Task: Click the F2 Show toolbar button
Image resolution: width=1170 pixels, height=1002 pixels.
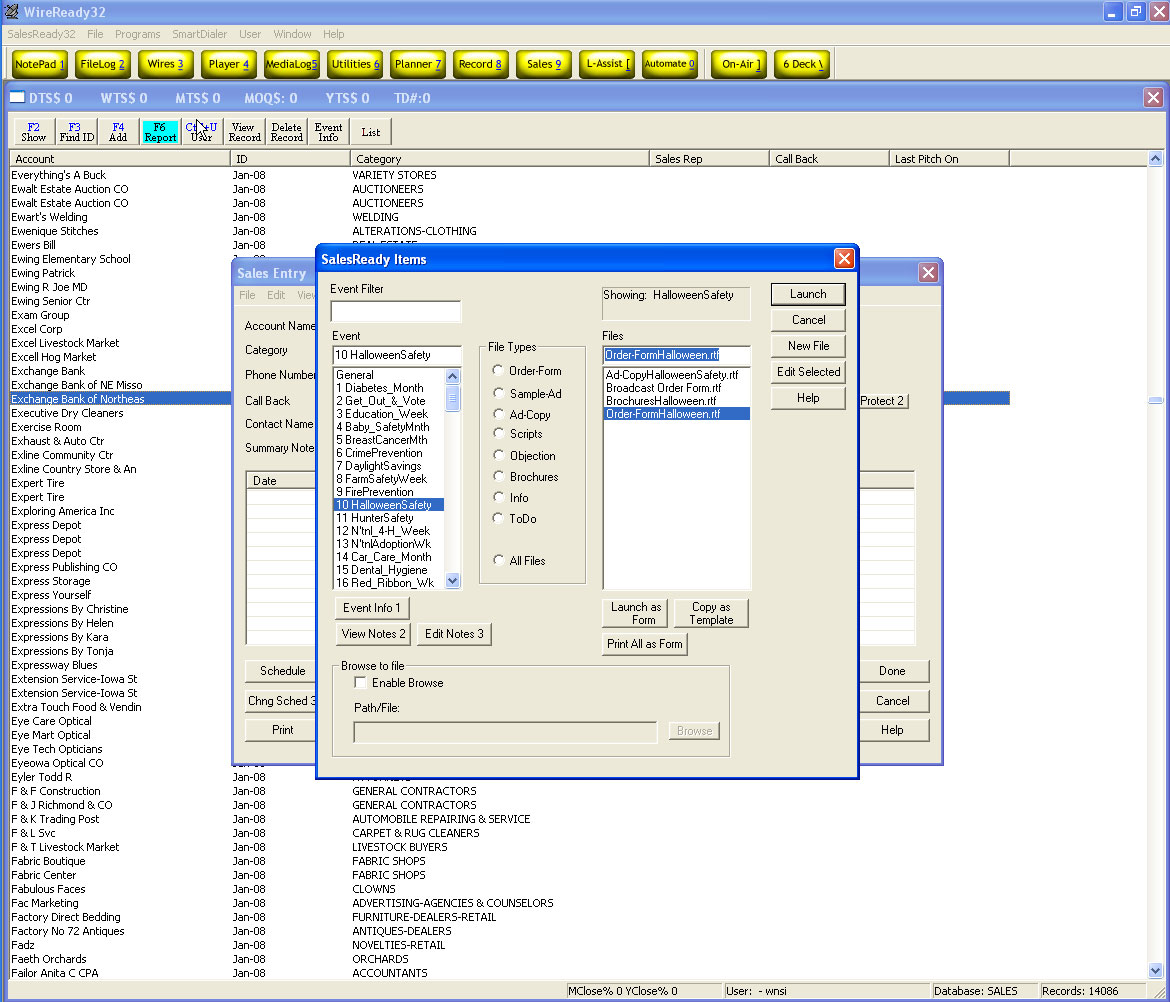Action: click(x=34, y=132)
